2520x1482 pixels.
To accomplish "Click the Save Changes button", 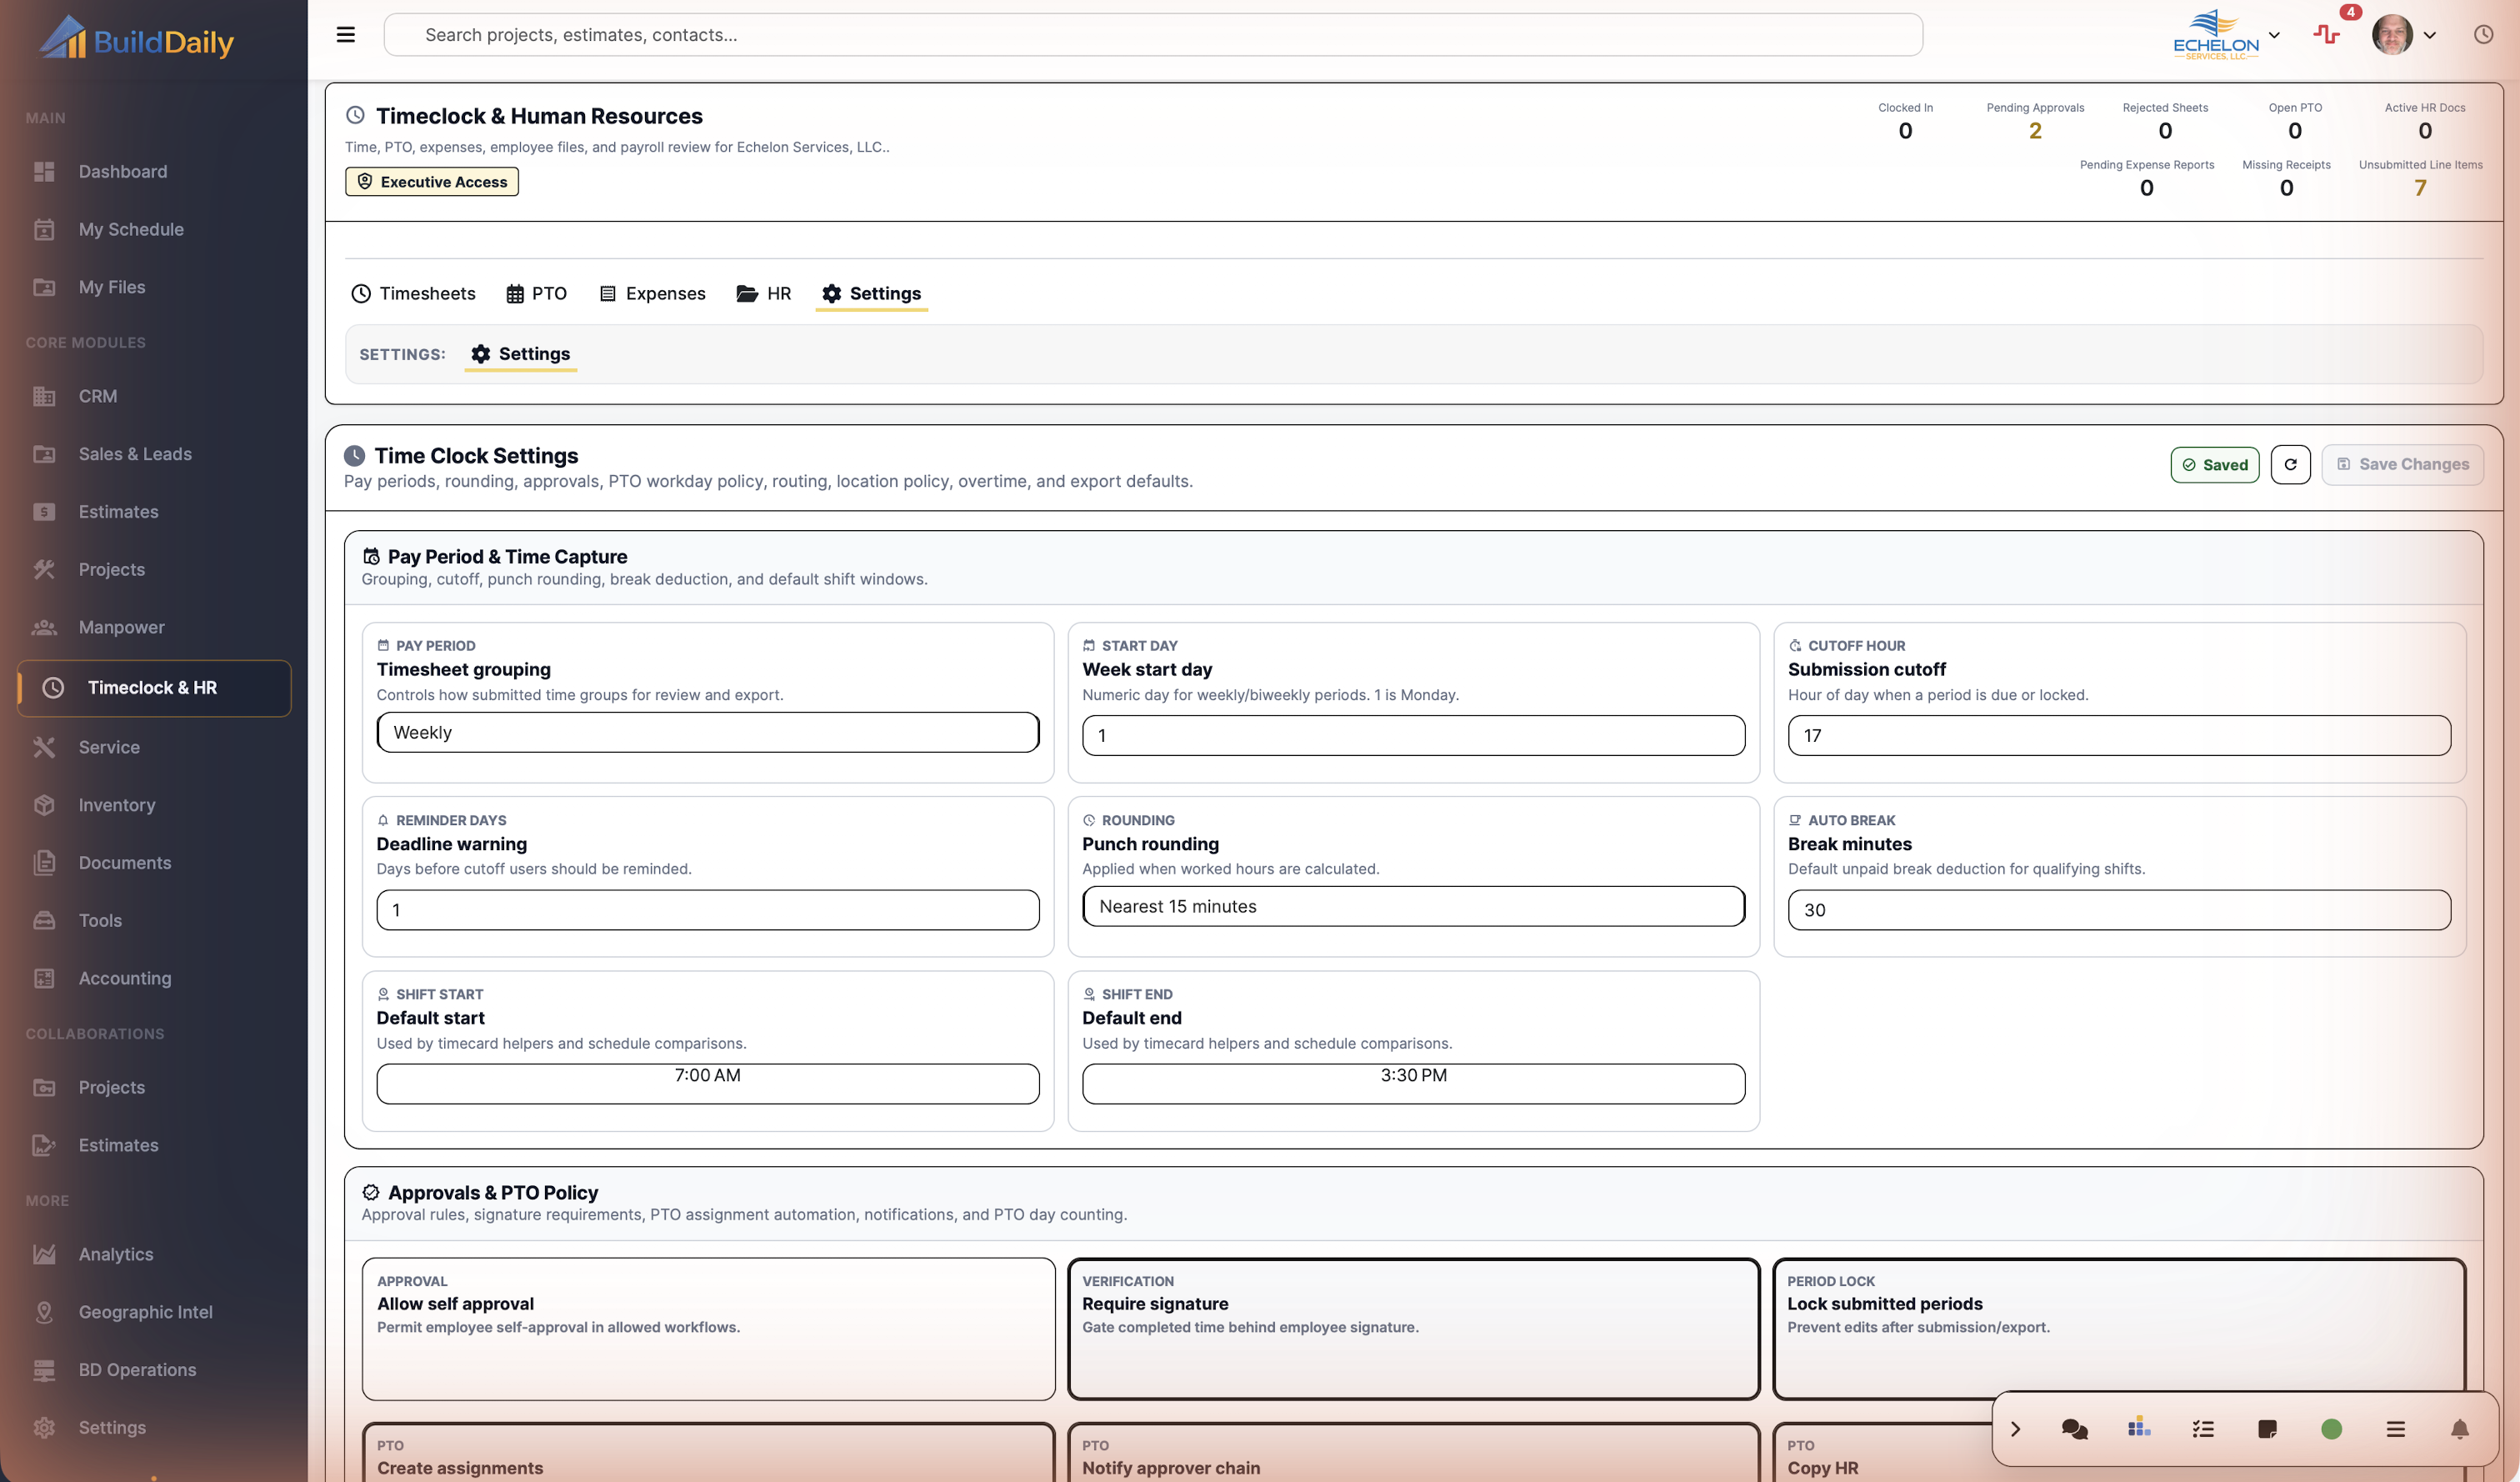I will (2402, 465).
